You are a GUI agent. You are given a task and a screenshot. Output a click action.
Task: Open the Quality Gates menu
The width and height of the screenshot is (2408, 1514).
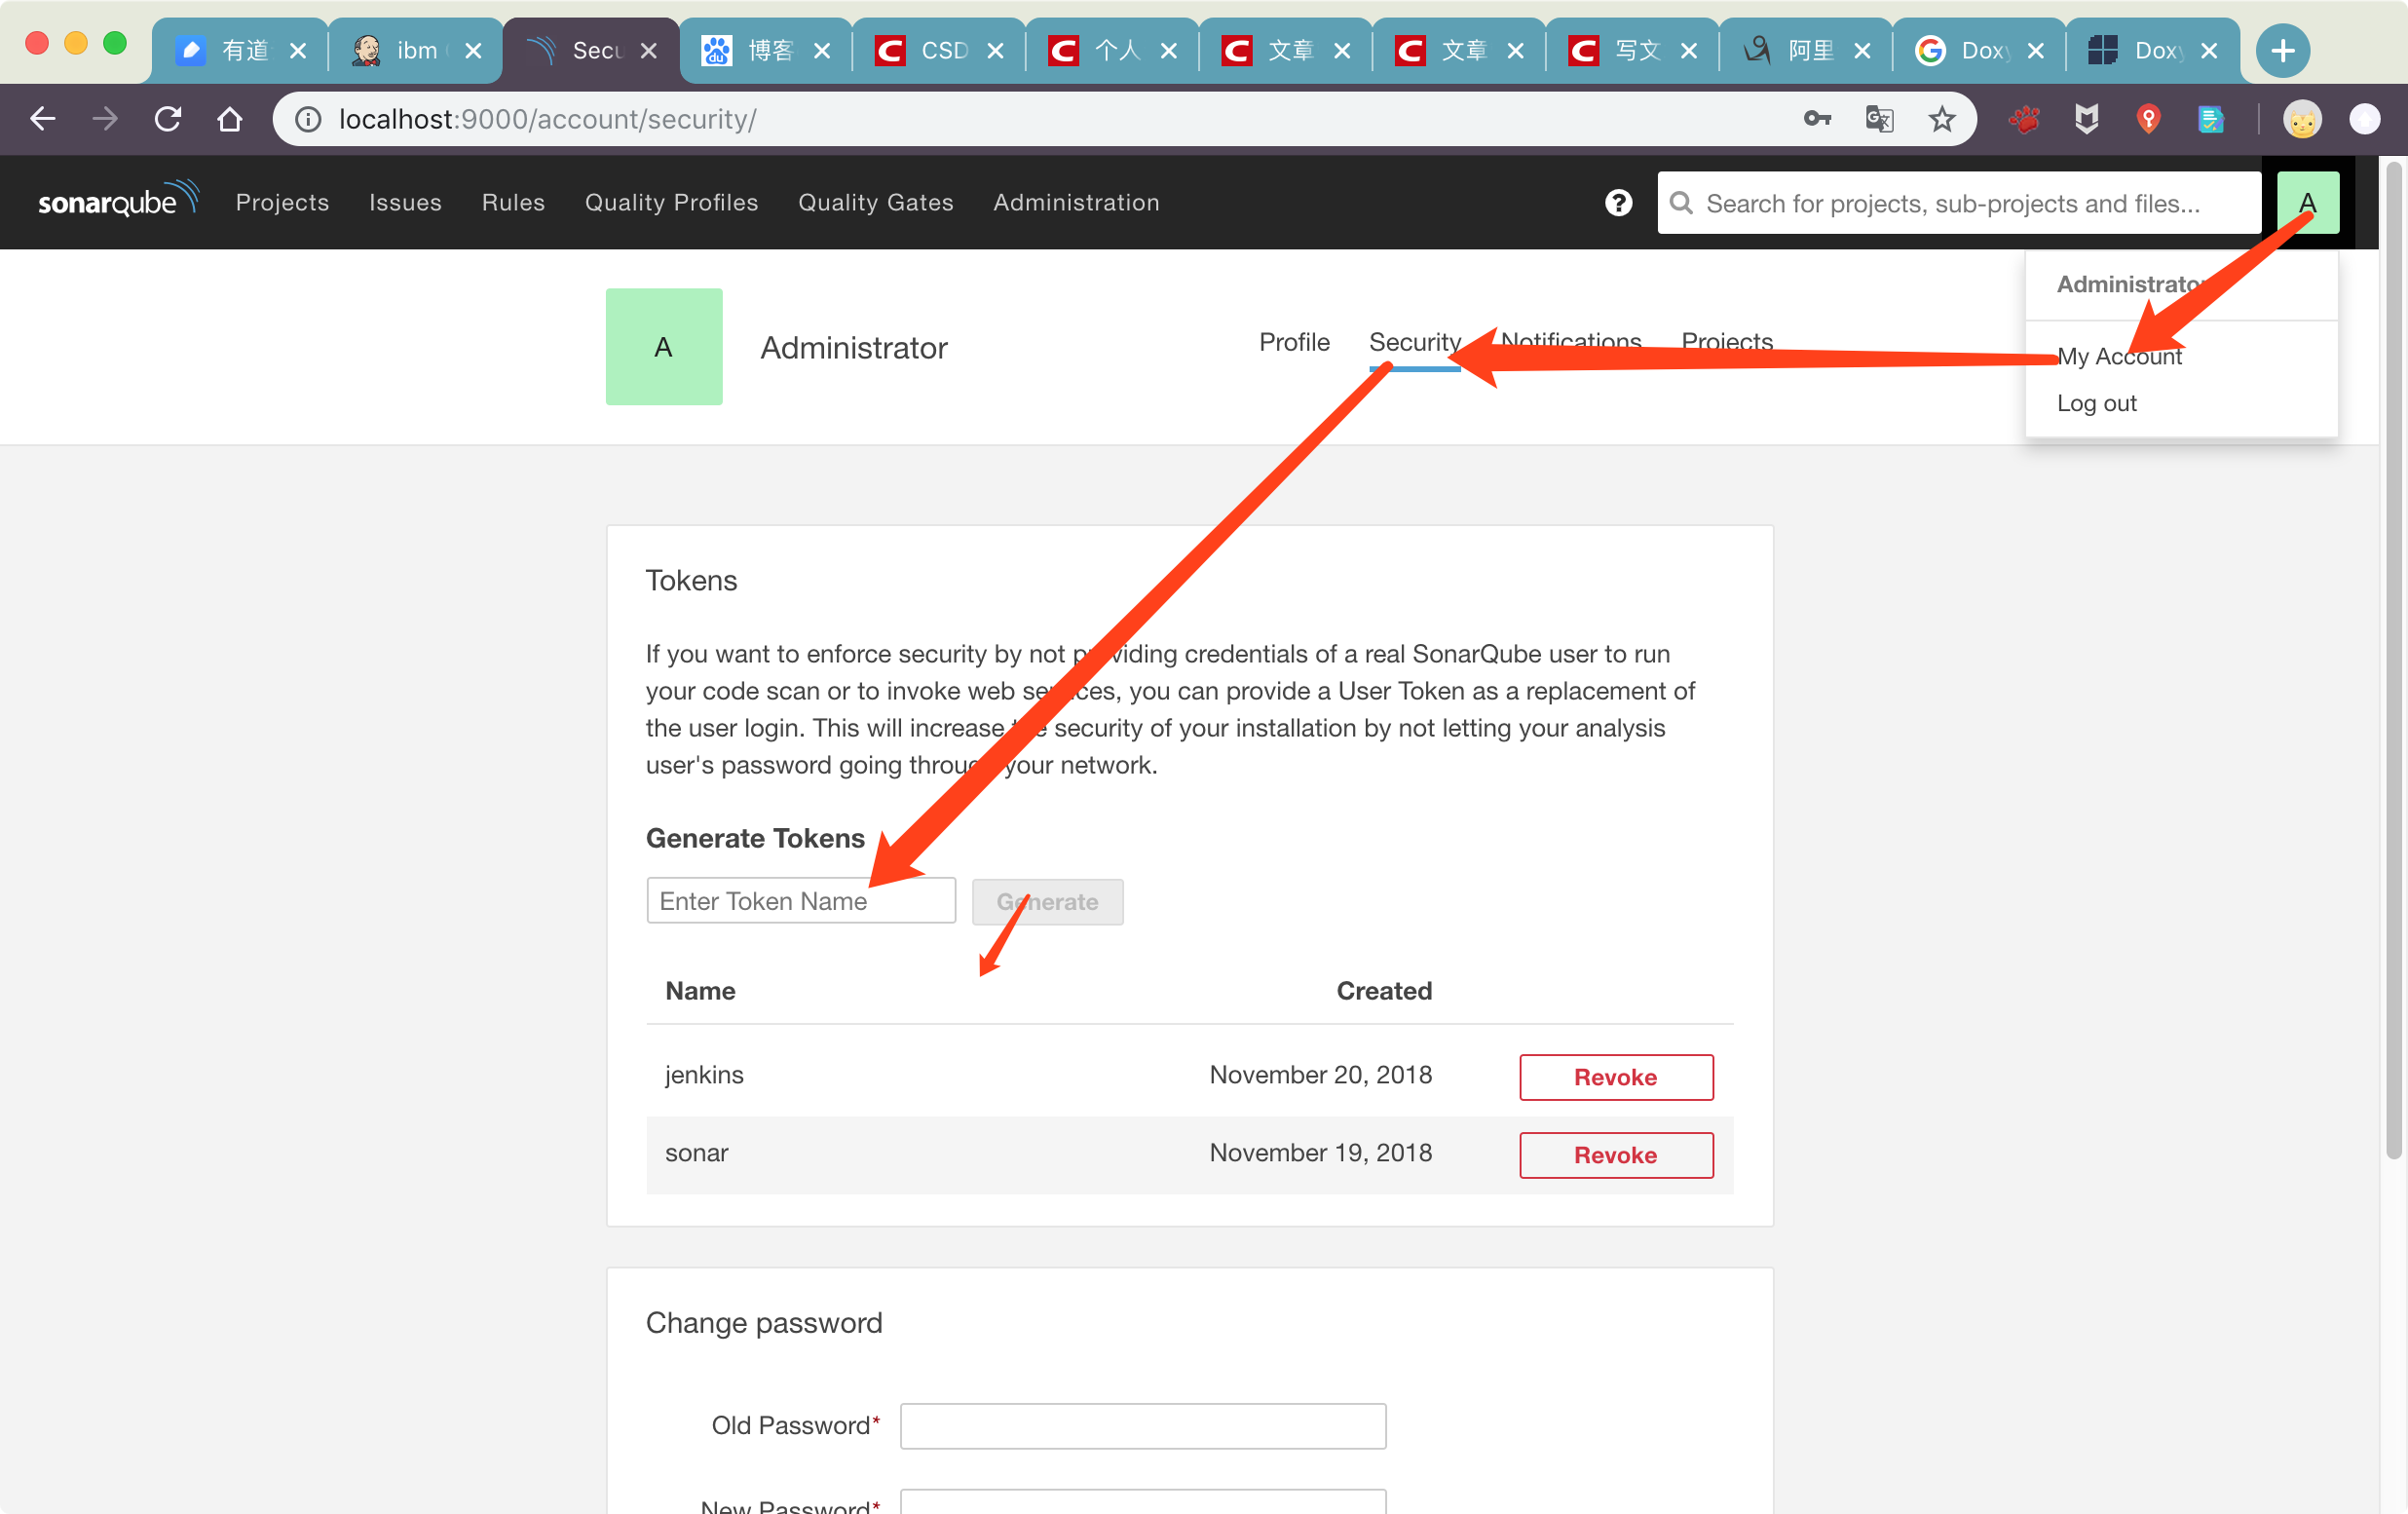click(x=875, y=202)
